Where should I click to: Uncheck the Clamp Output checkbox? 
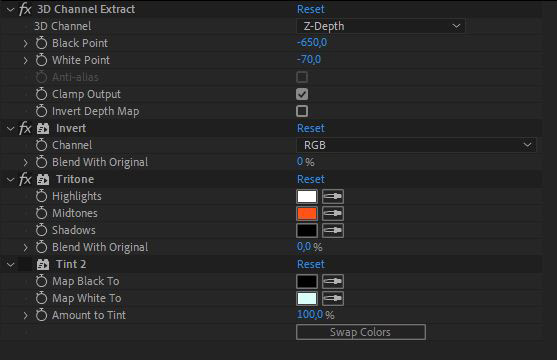302,94
